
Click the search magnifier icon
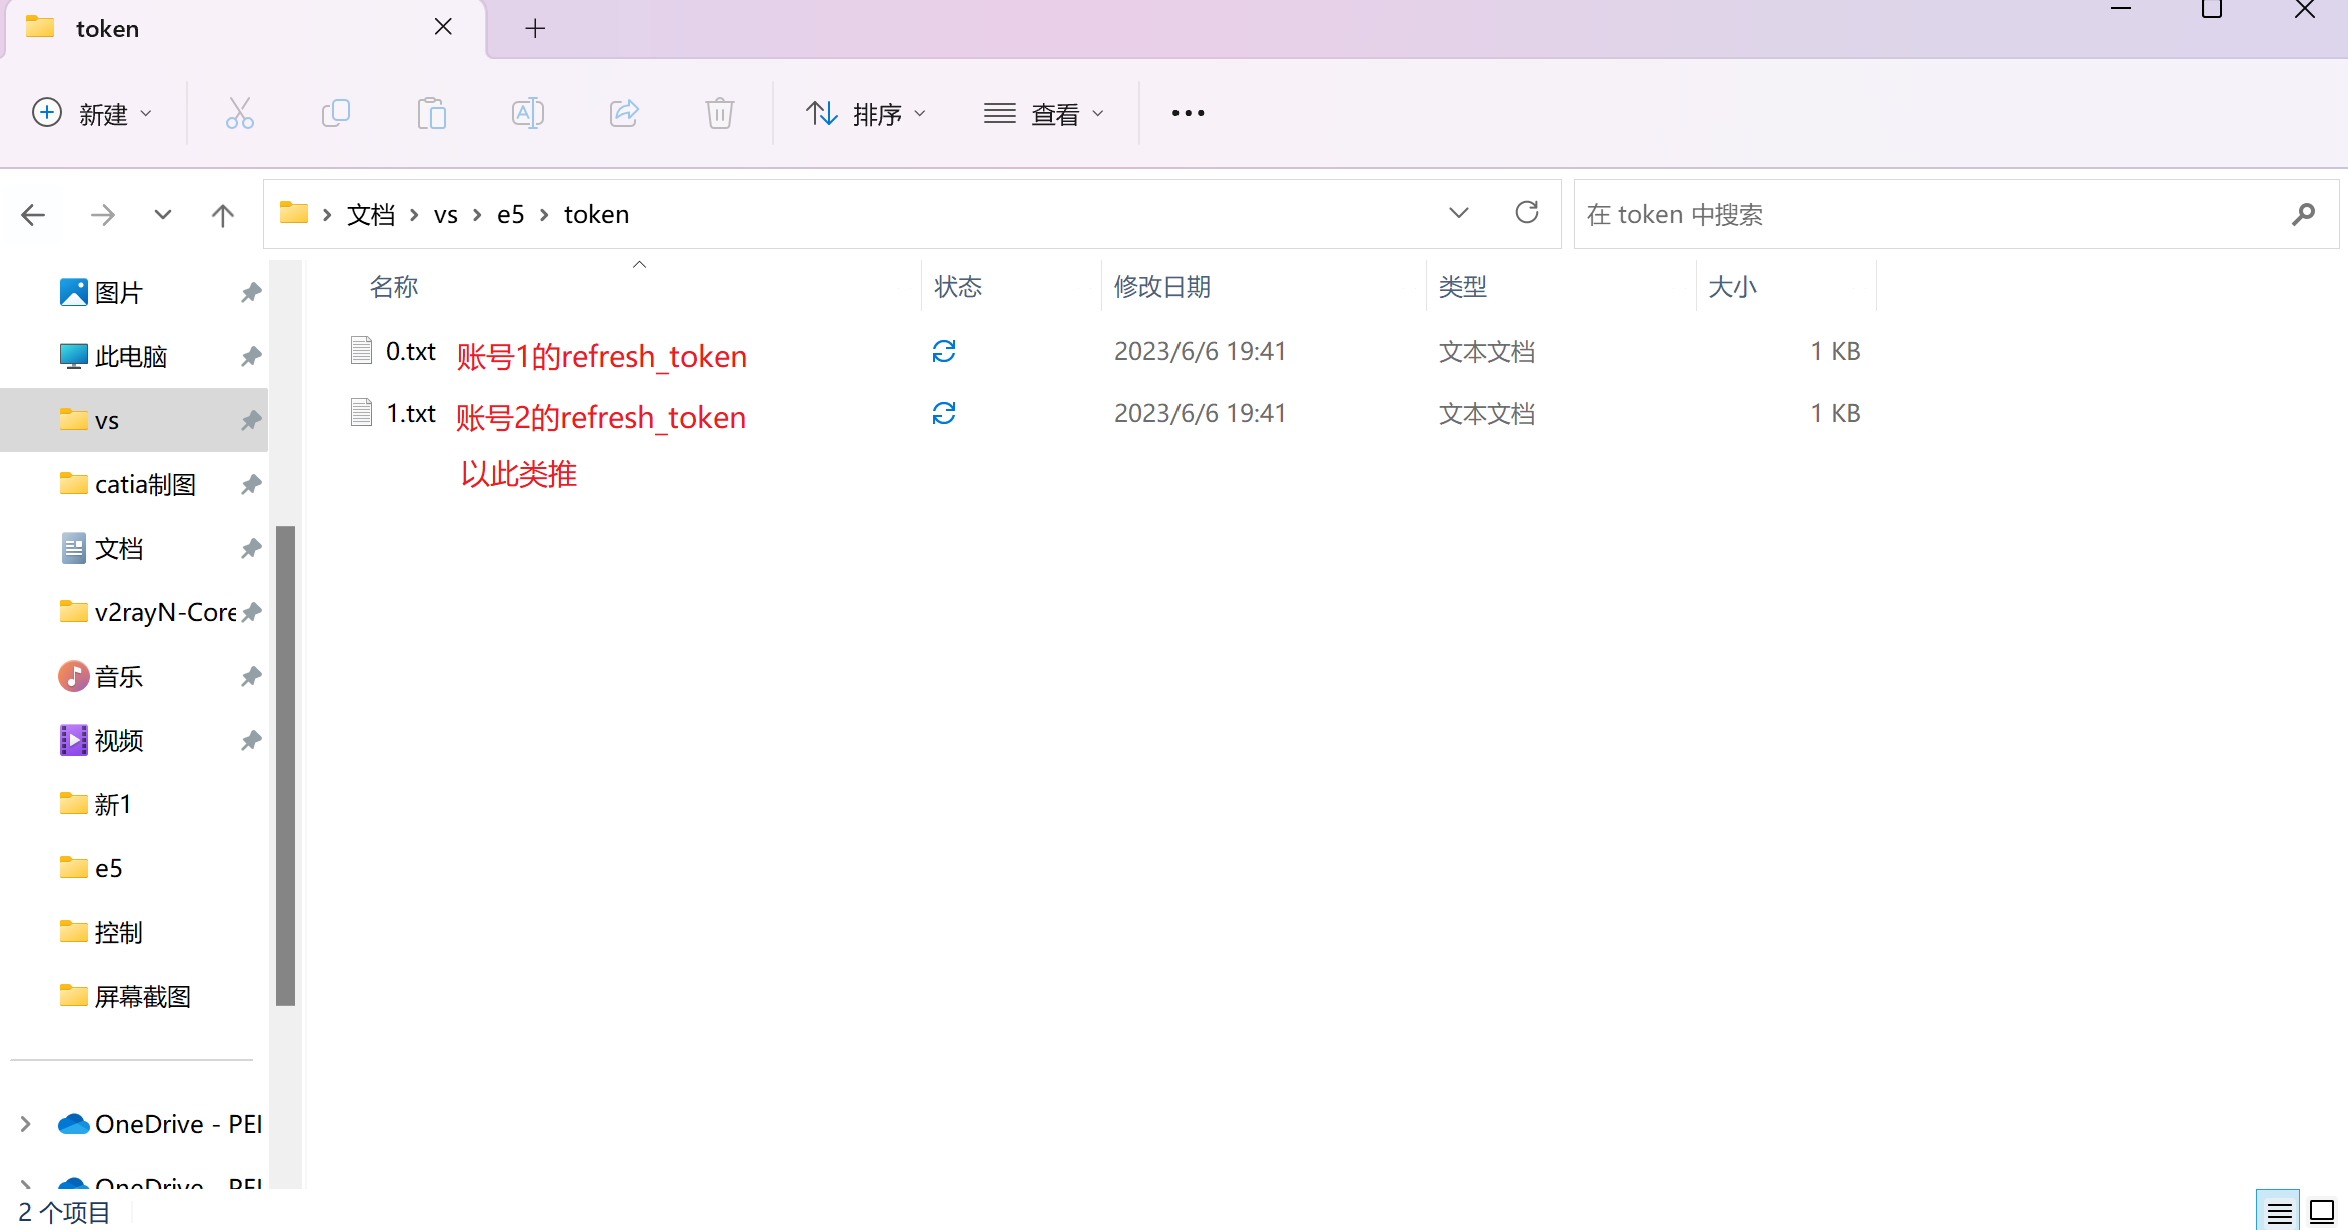point(2304,214)
